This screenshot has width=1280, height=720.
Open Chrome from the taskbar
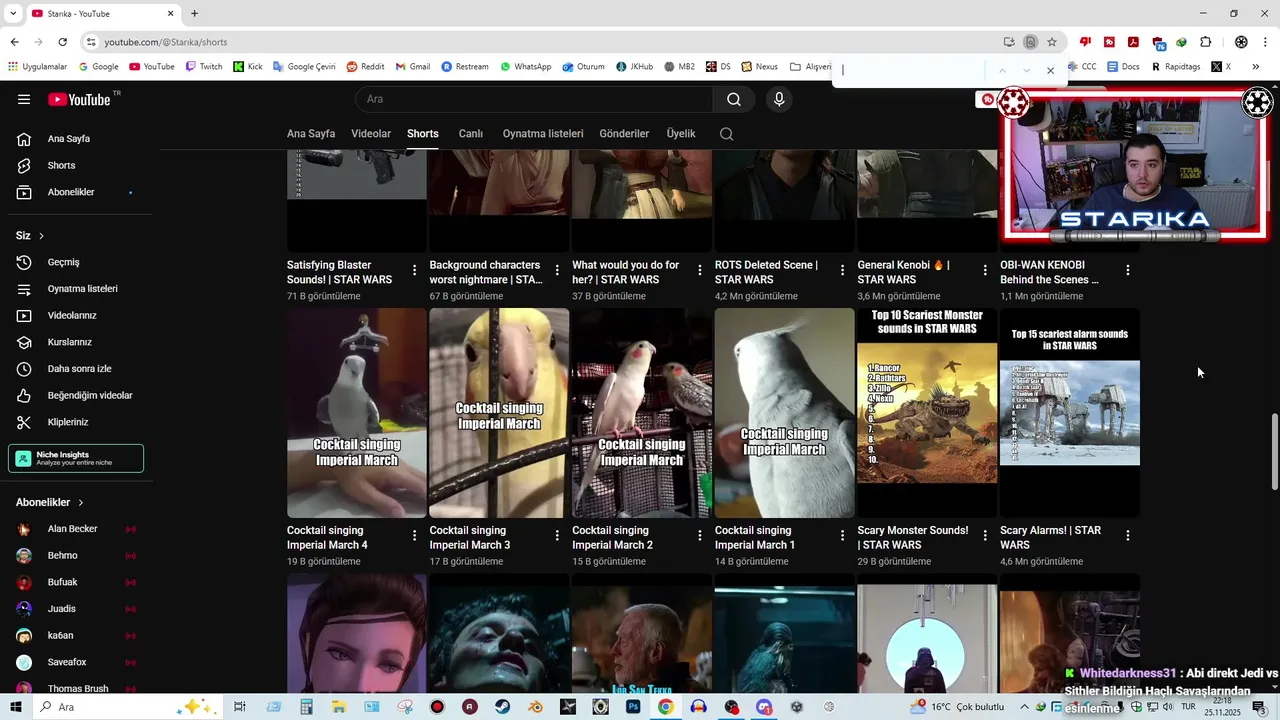click(665, 707)
